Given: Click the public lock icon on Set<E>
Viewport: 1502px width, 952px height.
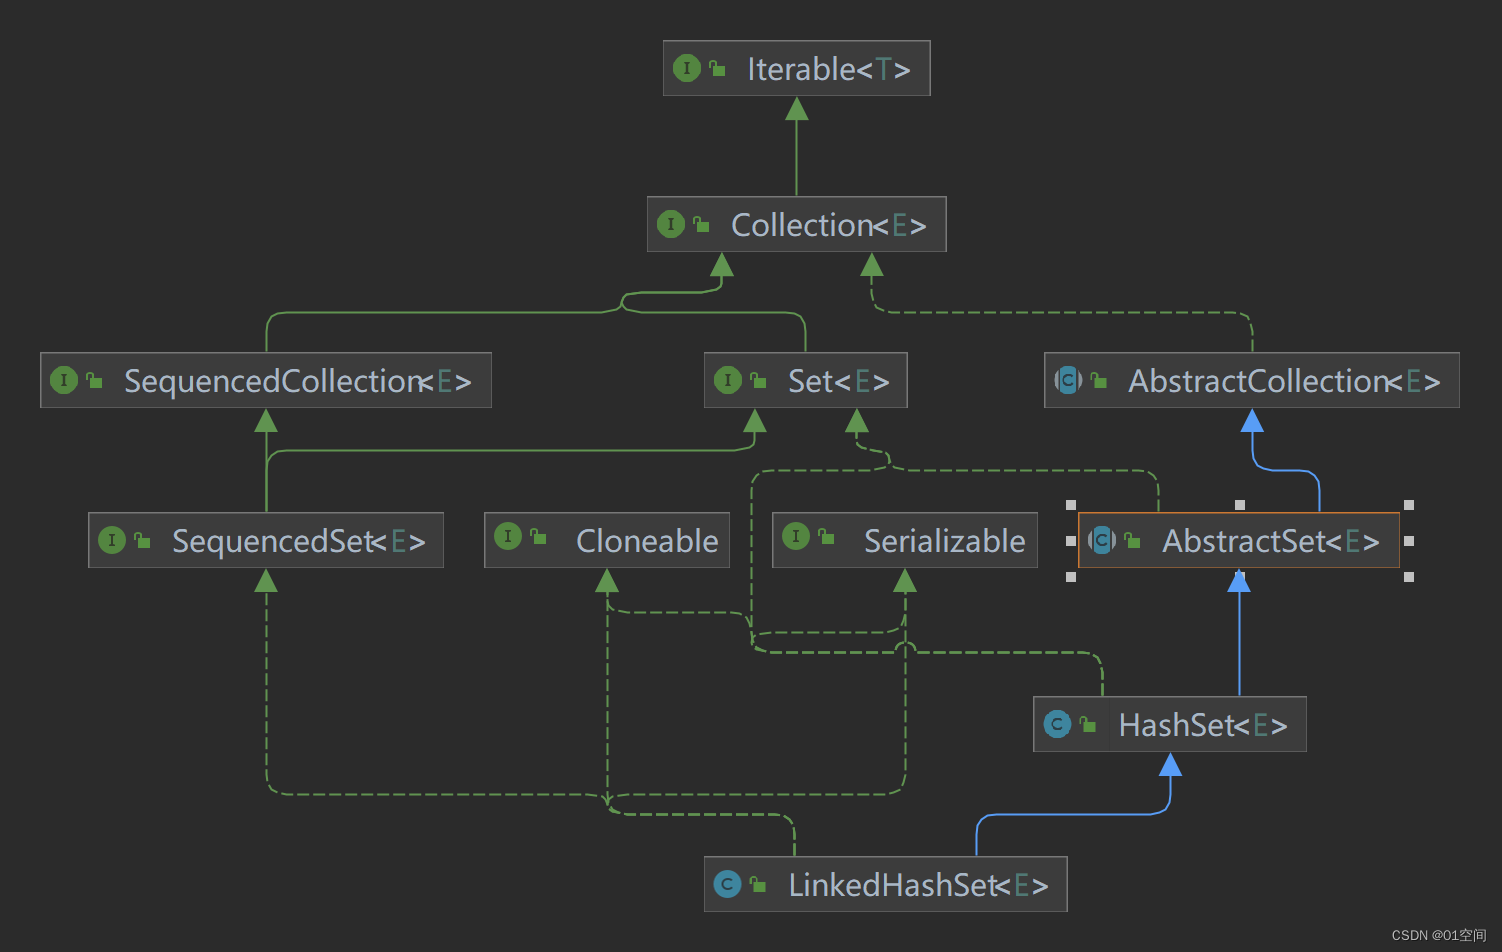Looking at the screenshot, I should coord(758,380).
